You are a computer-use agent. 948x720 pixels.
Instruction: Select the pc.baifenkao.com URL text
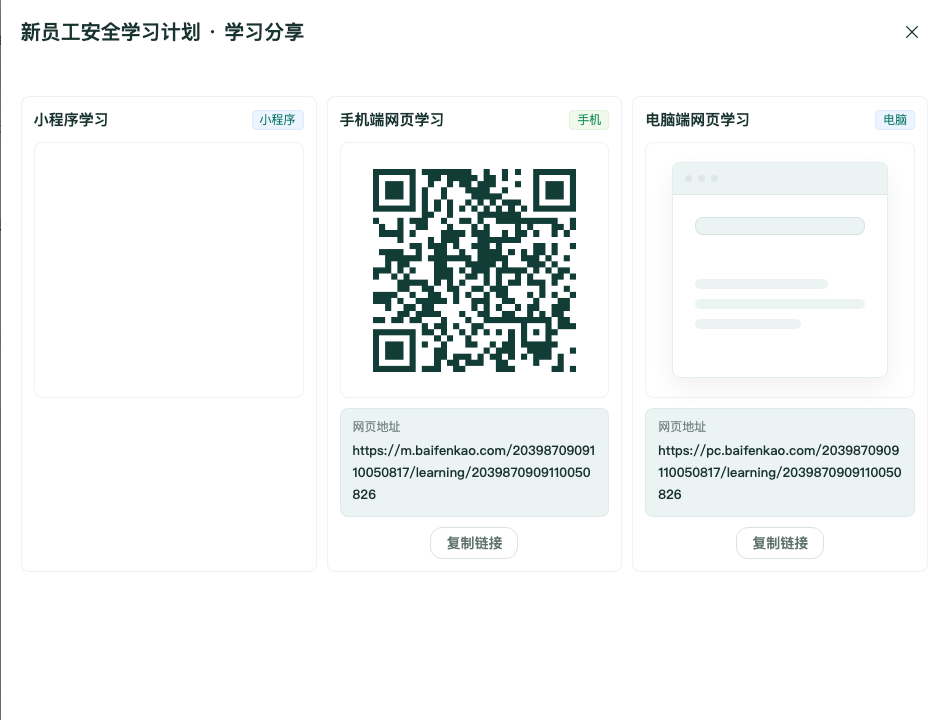[x=780, y=472]
